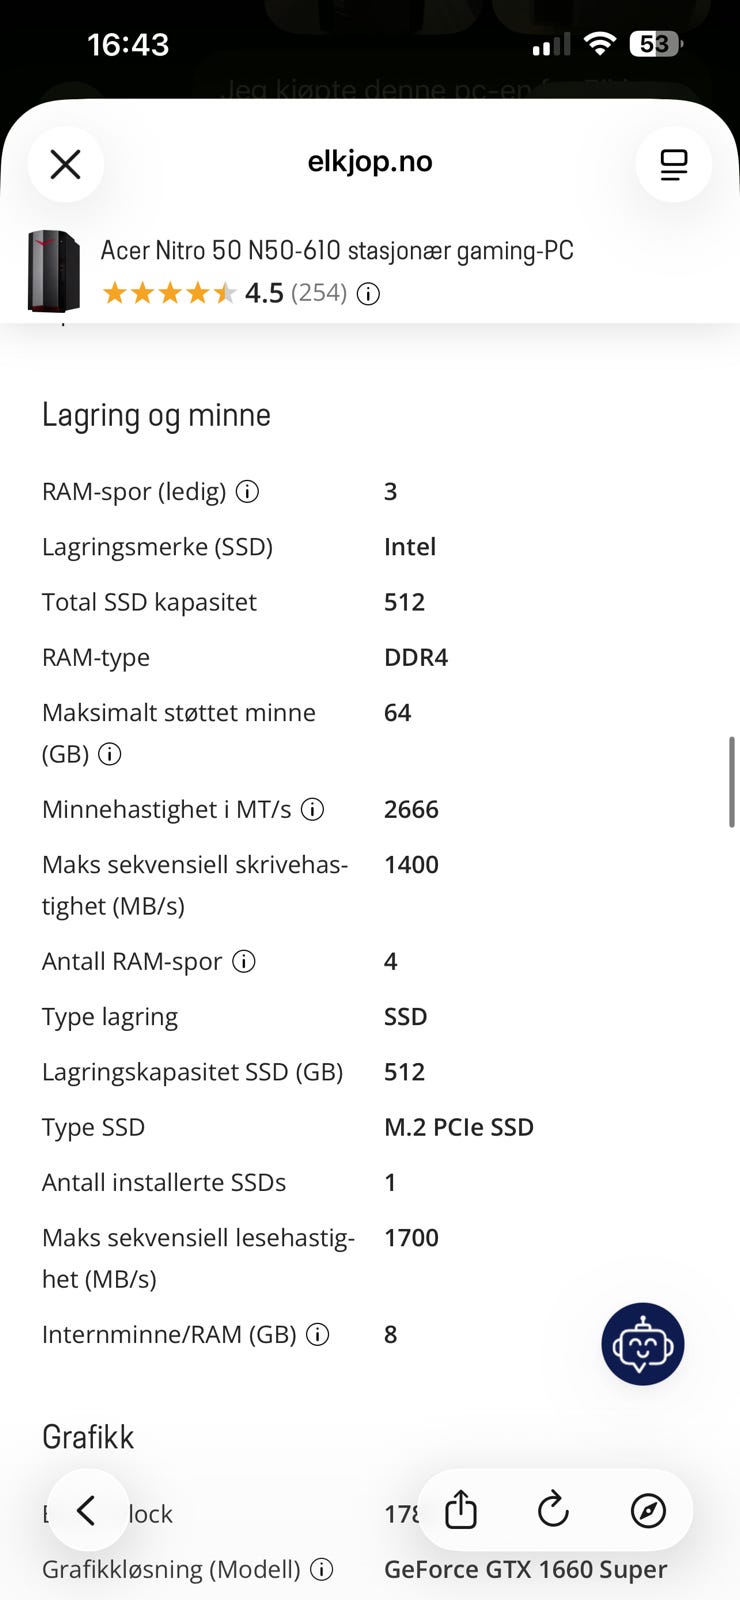The image size is (740, 1600).
Task: Tap the elkjop.no address title
Action: point(370,161)
